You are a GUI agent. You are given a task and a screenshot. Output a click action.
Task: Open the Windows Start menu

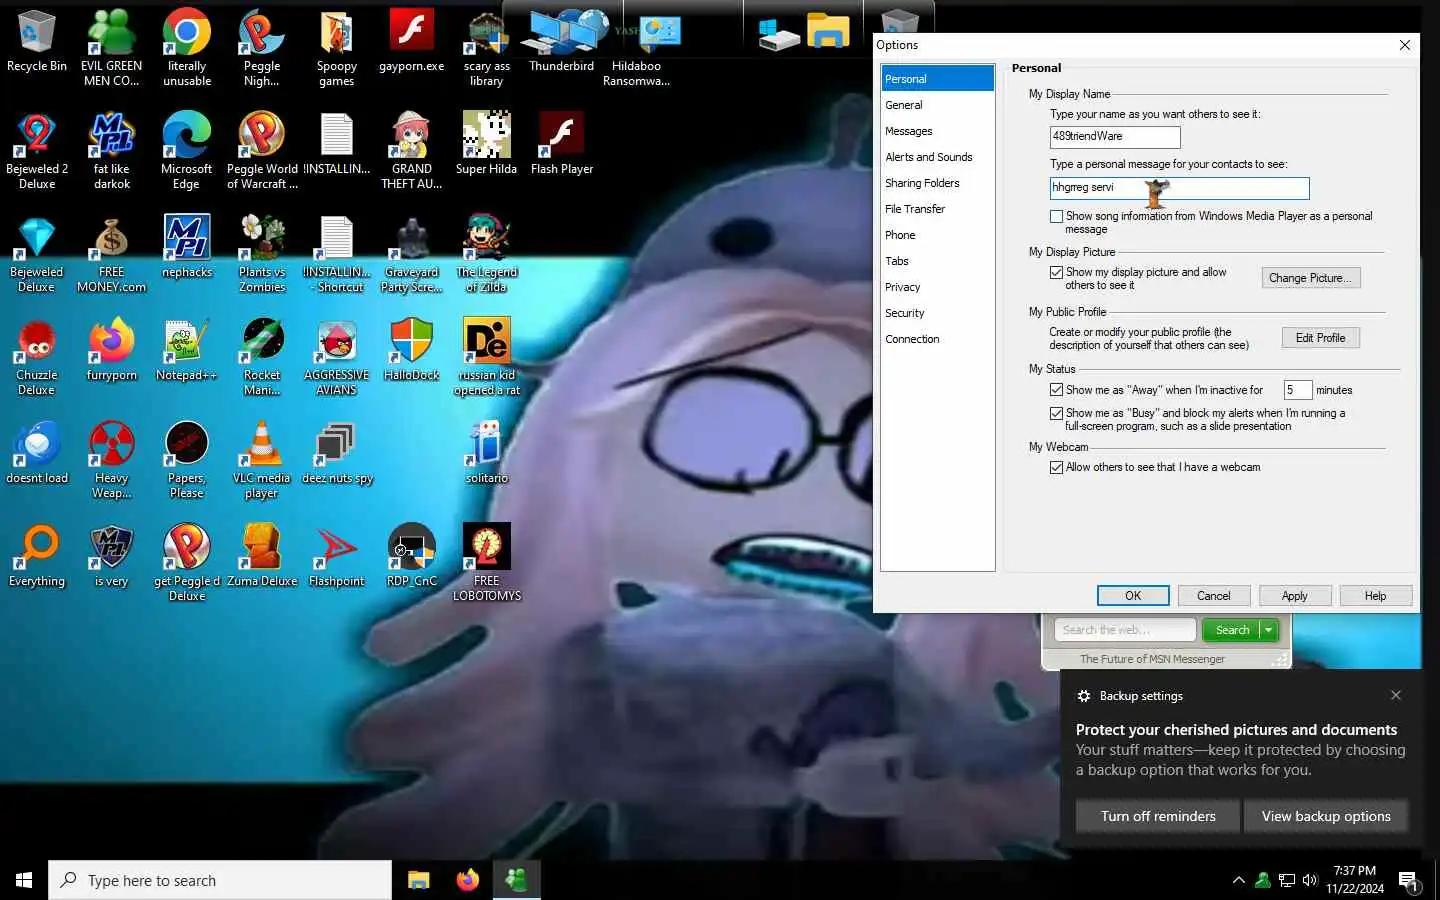coord(24,880)
